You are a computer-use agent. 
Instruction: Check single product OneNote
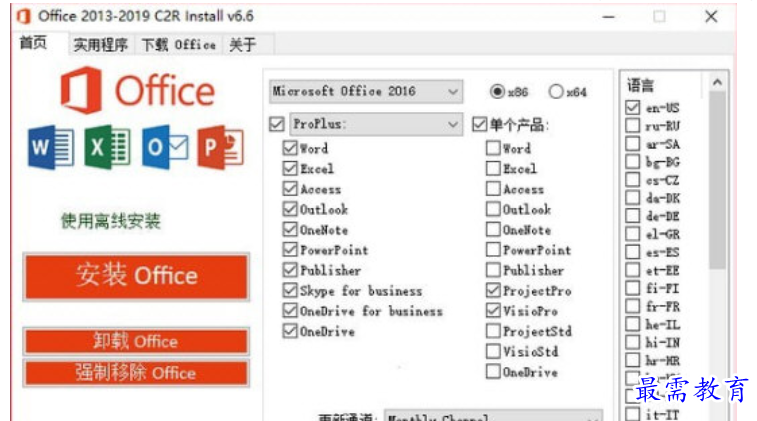pos(493,229)
